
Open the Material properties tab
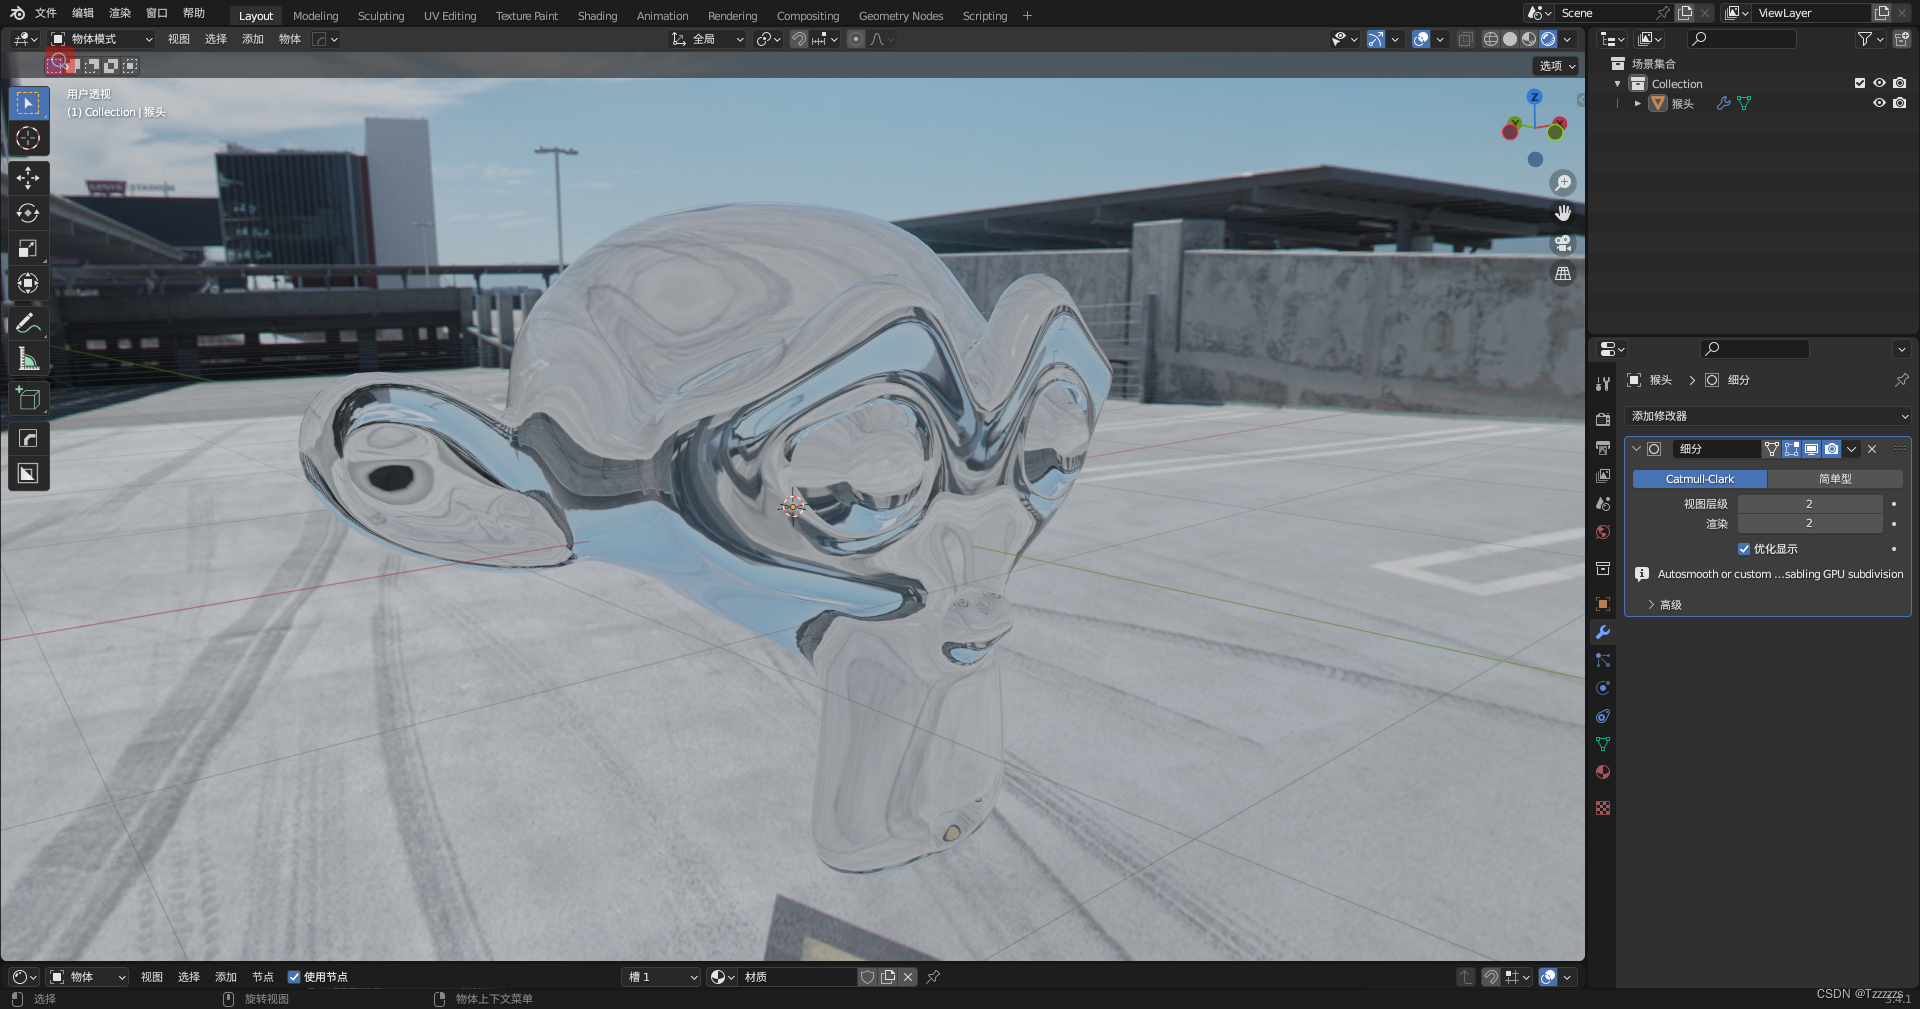1602,772
